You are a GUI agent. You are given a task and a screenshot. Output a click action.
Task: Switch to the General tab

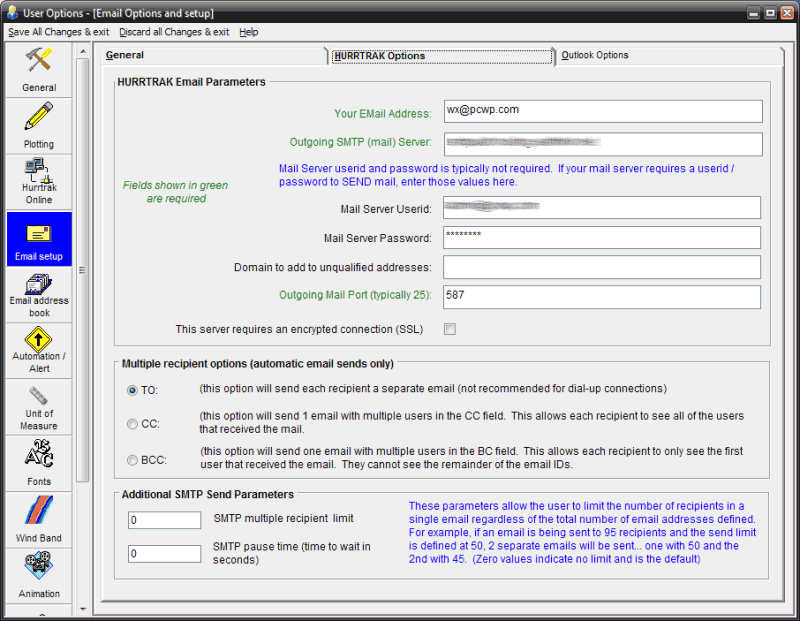pyautogui.click(x=125, y=55)
